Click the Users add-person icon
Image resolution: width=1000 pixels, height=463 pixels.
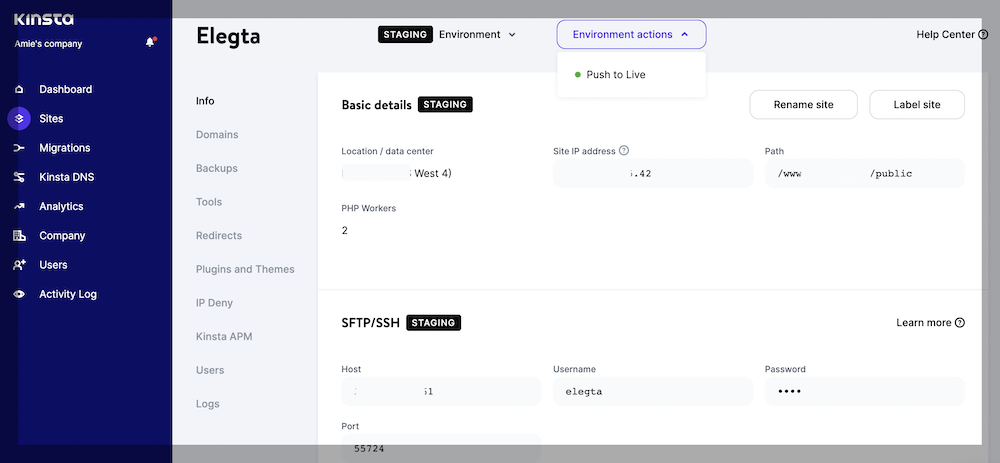[x=19, y=265]
